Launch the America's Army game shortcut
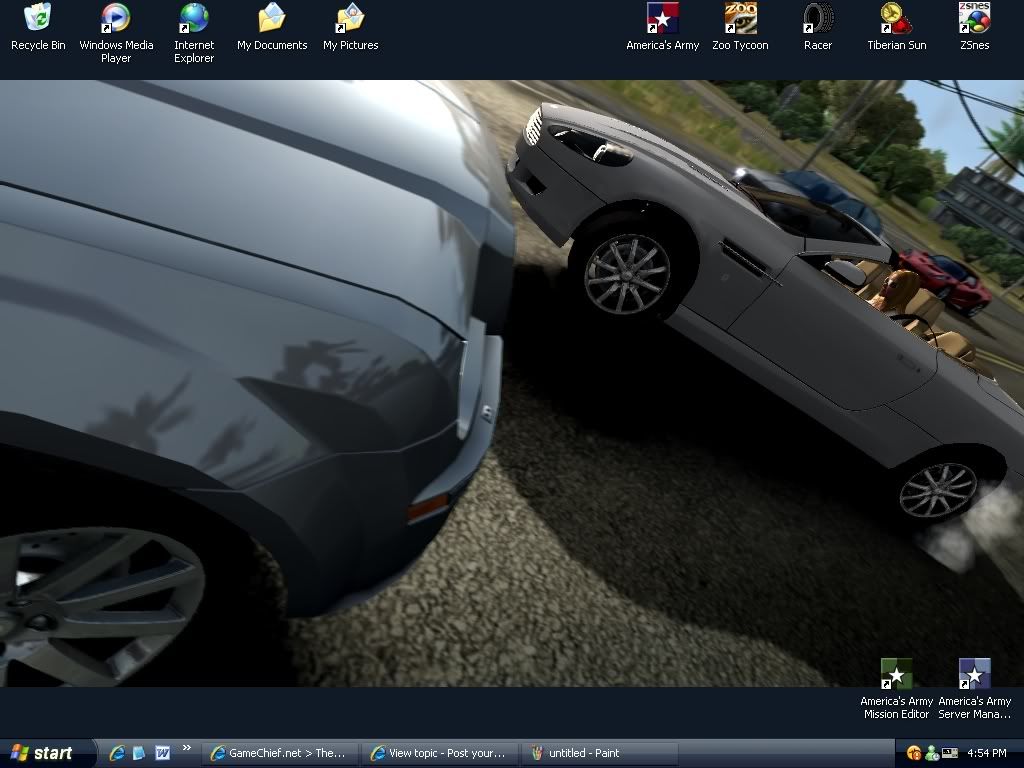This screenshot has width=1024, height=768. pyautogui.click(x=662, y=27)
